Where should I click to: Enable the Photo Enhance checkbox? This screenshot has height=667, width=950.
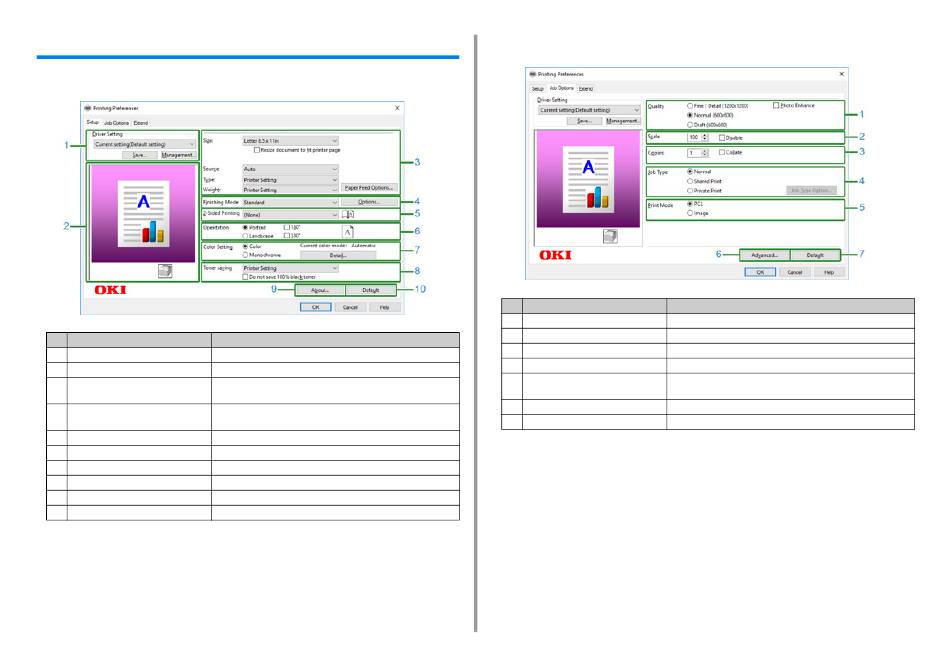776,105
